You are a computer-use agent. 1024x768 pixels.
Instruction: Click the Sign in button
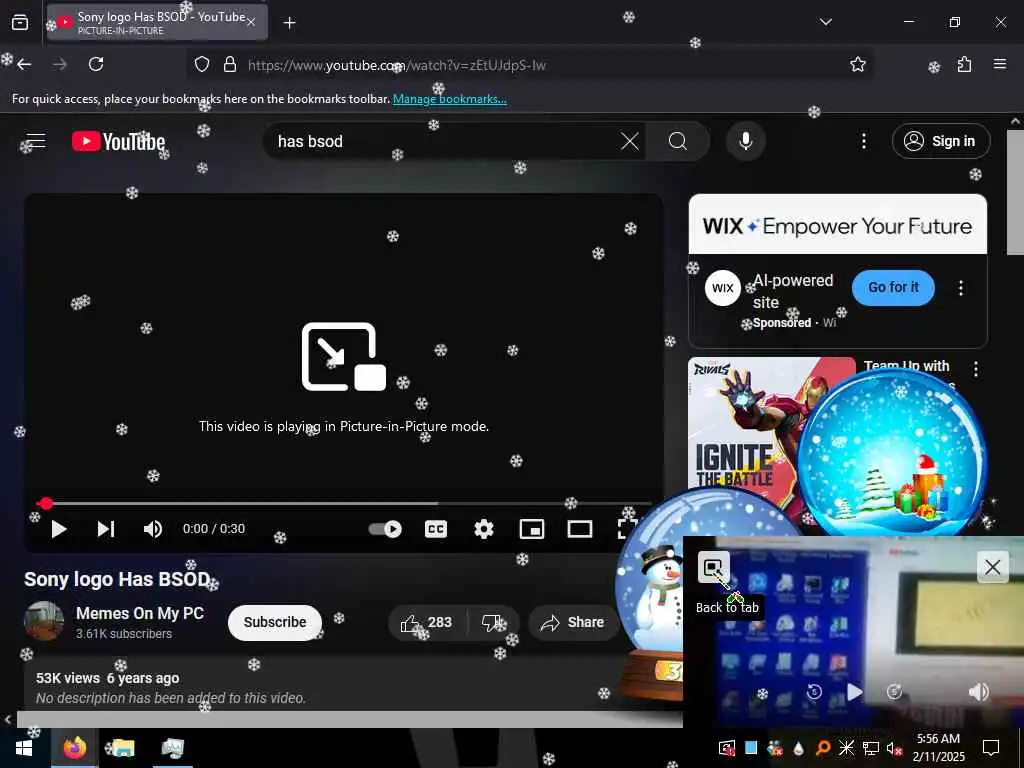940,141
